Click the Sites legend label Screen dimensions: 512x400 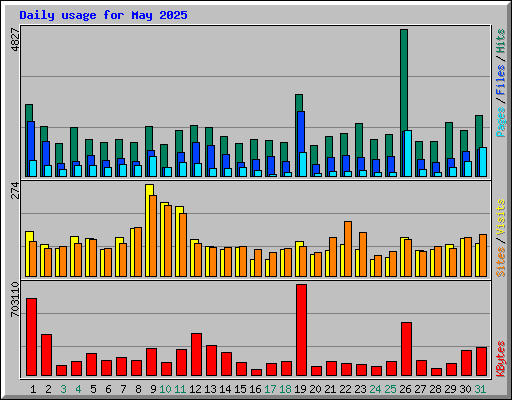point(500,262)
